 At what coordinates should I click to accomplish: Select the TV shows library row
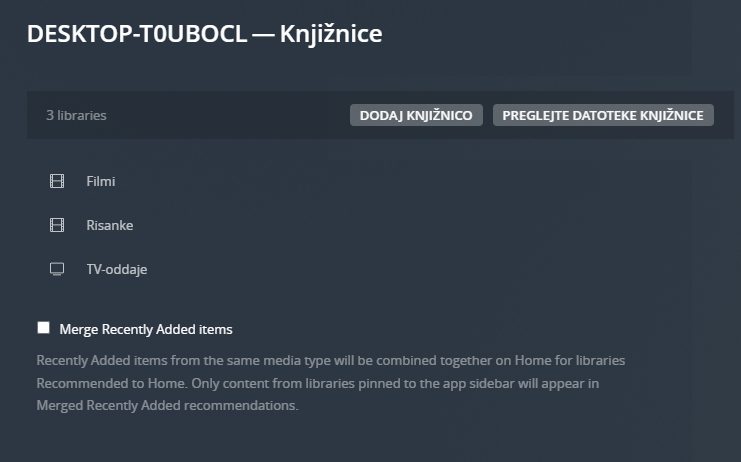pyautogui.click(x=380, y=269)
